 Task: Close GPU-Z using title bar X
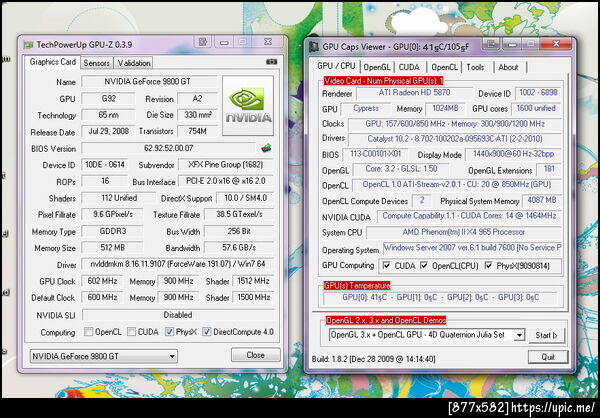coord(268,42)
